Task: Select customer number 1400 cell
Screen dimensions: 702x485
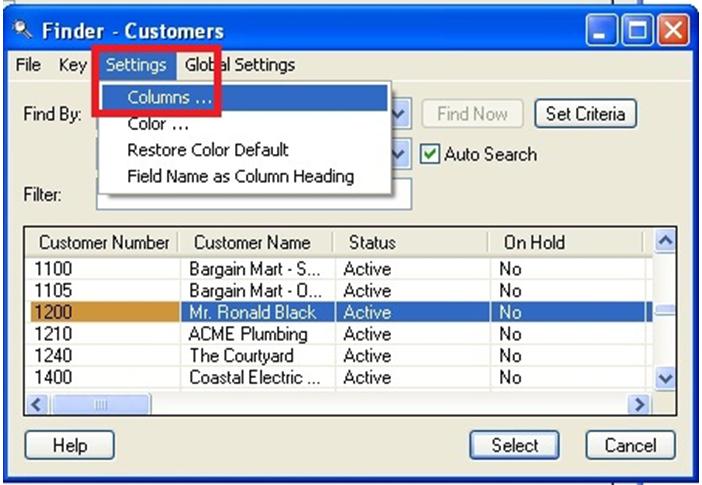Action: (104, 377)
